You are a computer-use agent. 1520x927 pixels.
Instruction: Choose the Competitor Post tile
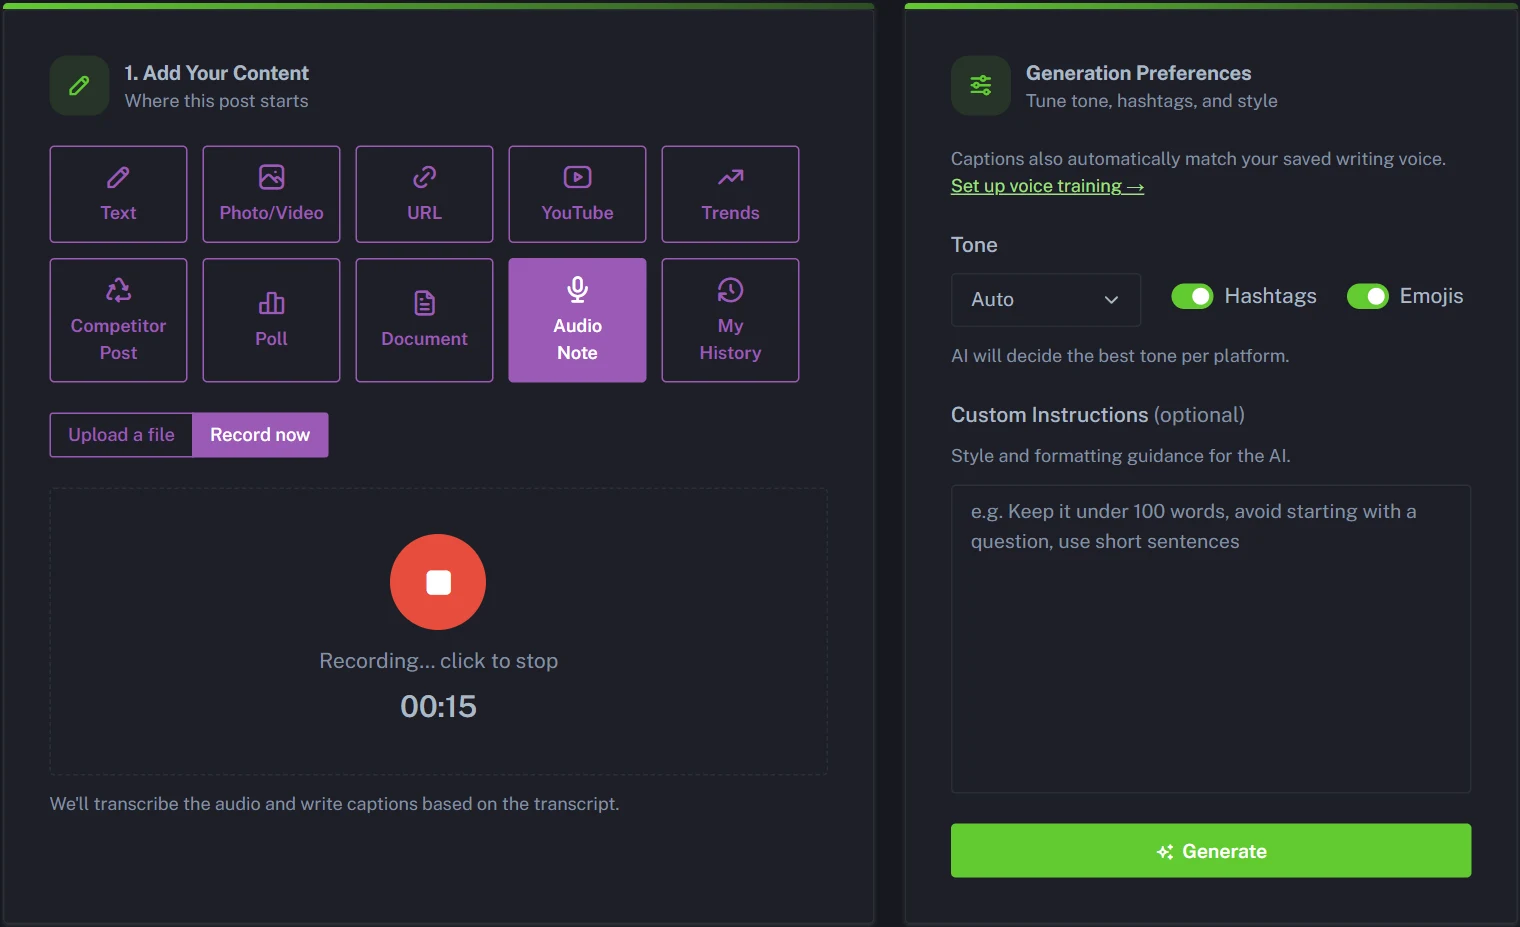click(118, 320)
